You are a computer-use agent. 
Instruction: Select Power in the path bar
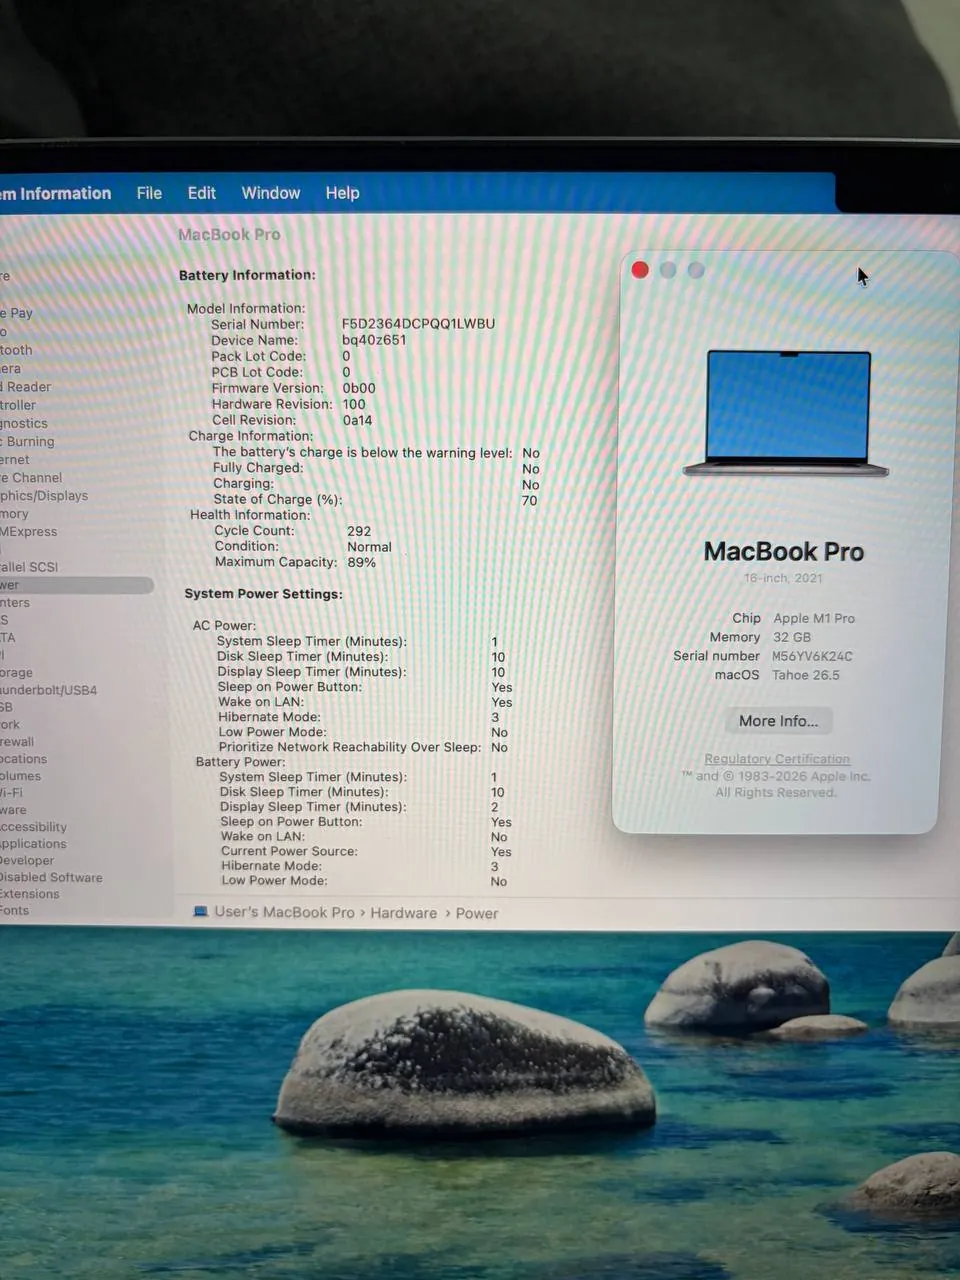[477, 913]
